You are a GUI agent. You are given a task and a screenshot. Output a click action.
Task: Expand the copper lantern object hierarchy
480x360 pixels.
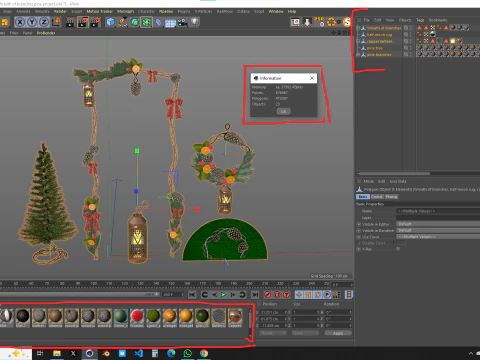[358, 41]
